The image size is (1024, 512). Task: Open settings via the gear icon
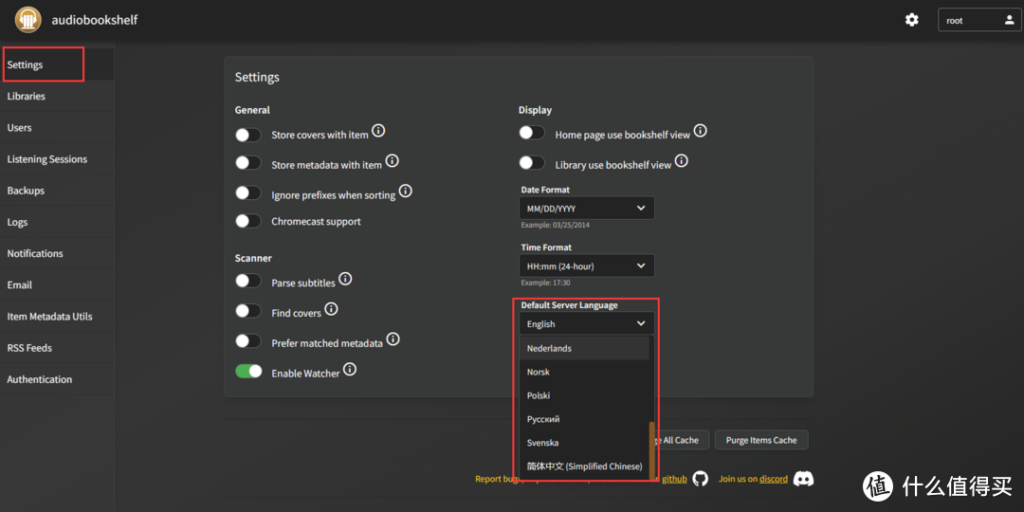(911, 20)
